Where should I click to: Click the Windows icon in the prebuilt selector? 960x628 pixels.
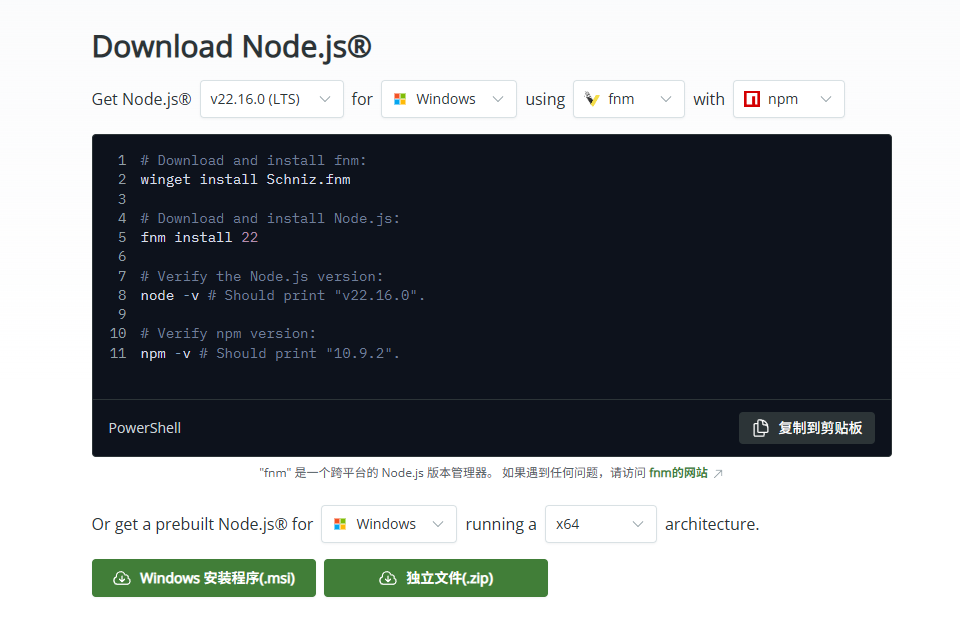[x=338, y=524]
